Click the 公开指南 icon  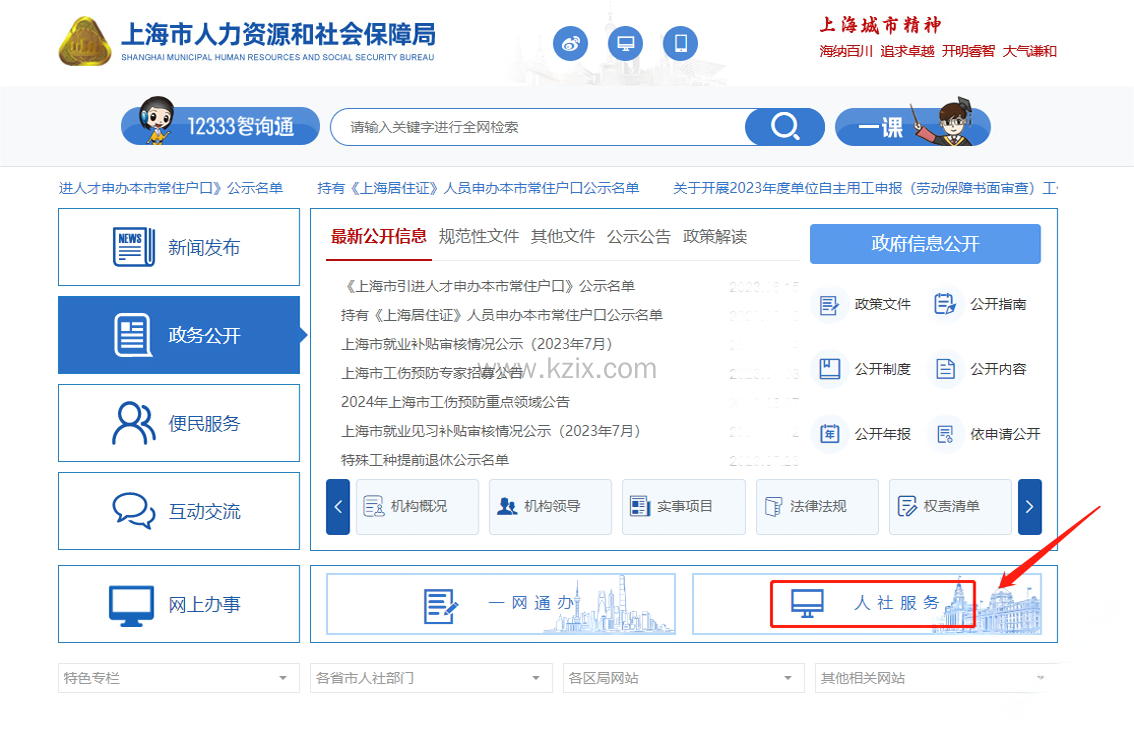[944, 304]
